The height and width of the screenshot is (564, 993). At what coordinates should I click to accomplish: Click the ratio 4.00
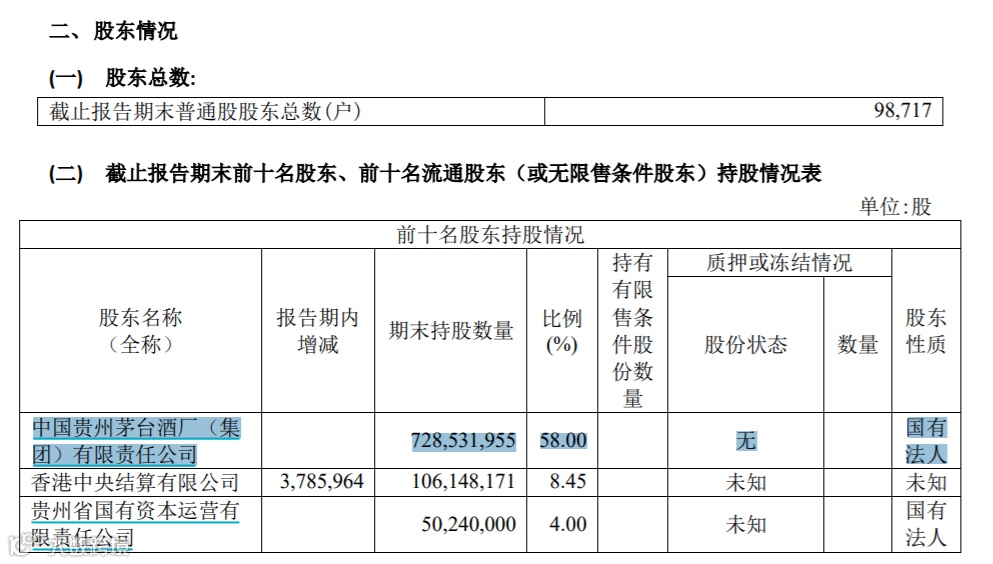[568, 524]
